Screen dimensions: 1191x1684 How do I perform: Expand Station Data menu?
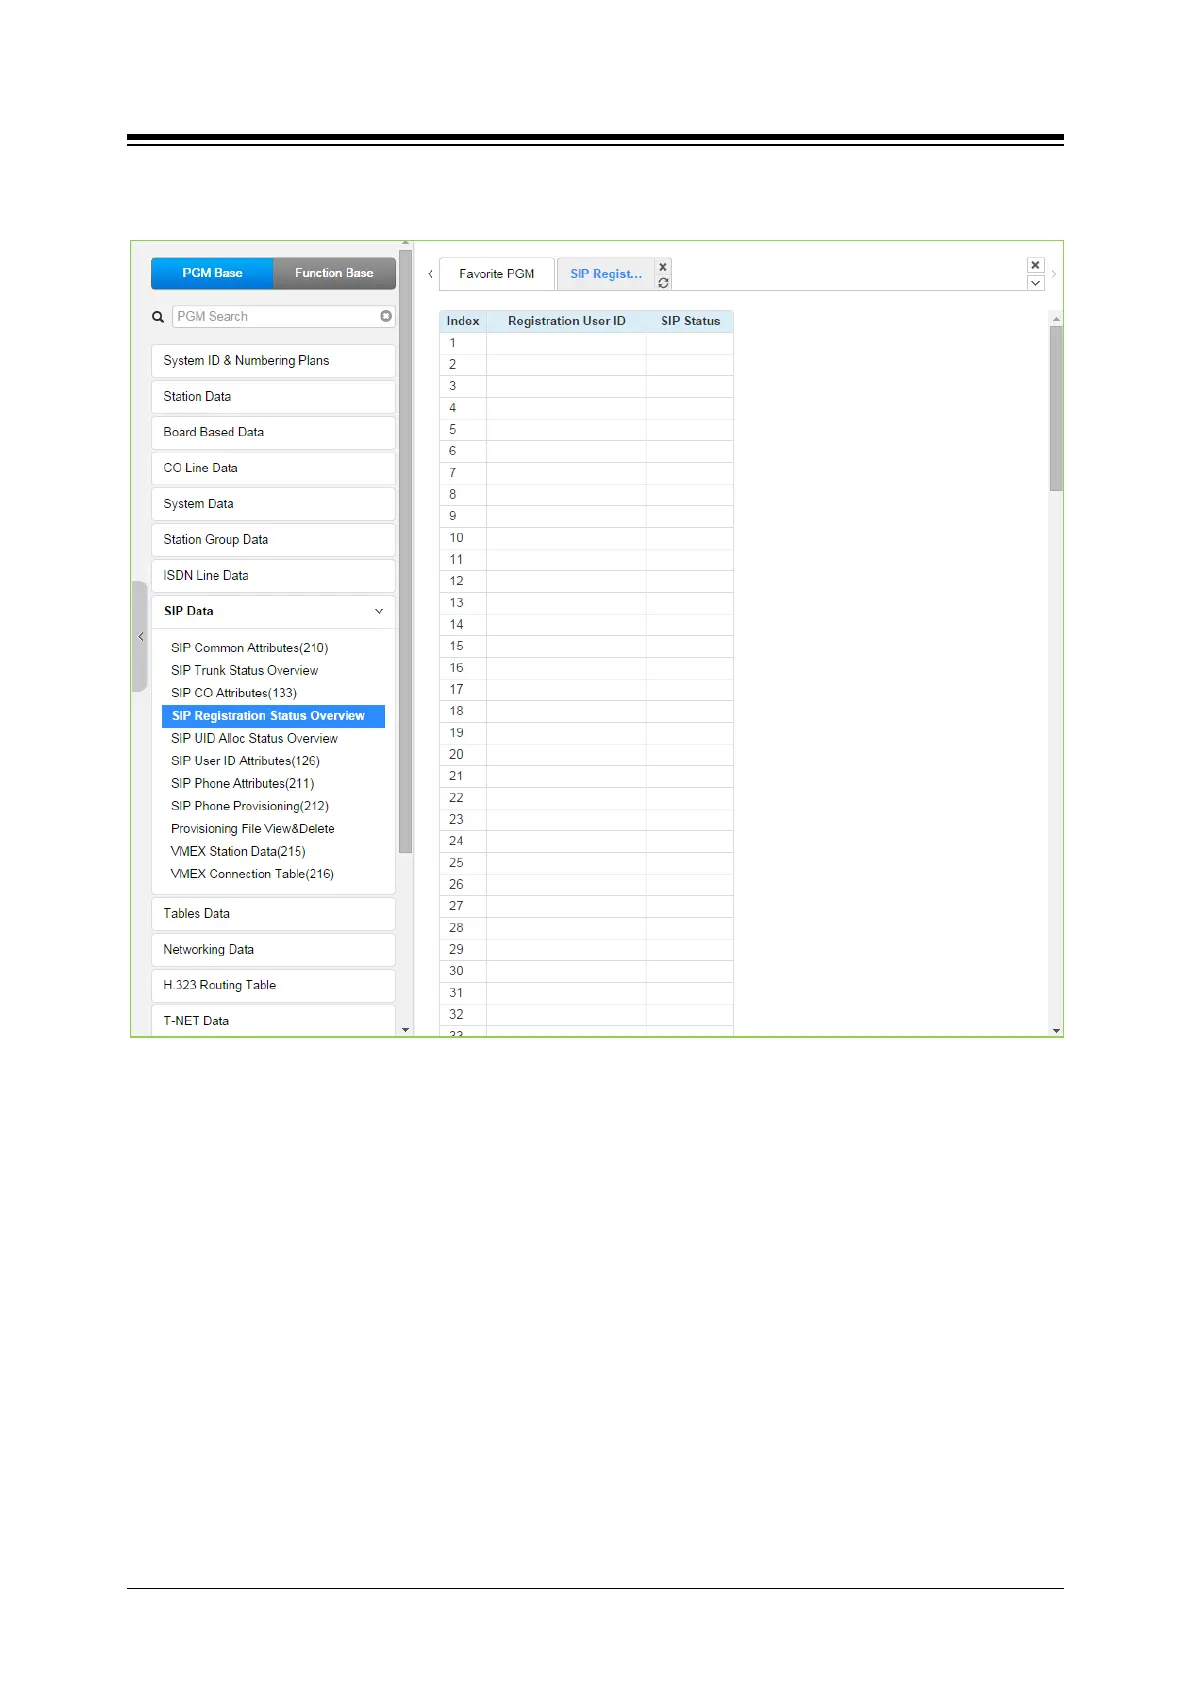(x=273, y=397)
